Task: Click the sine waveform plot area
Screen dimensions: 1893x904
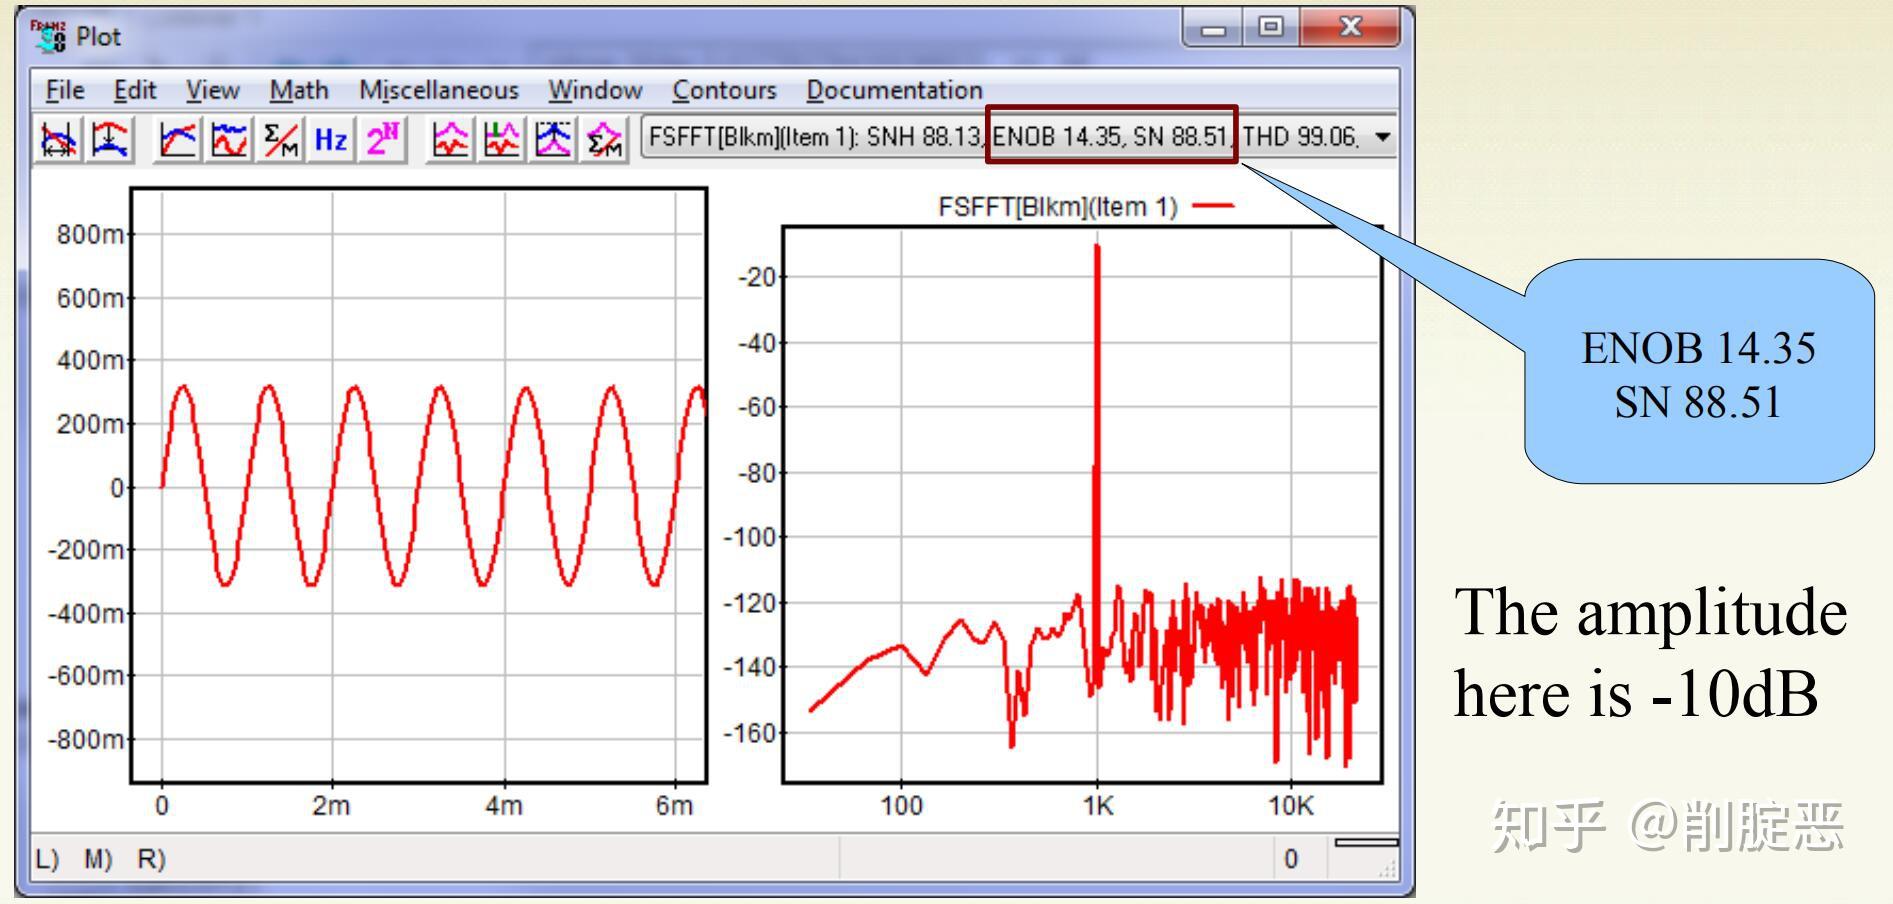Action: [419, 485]
